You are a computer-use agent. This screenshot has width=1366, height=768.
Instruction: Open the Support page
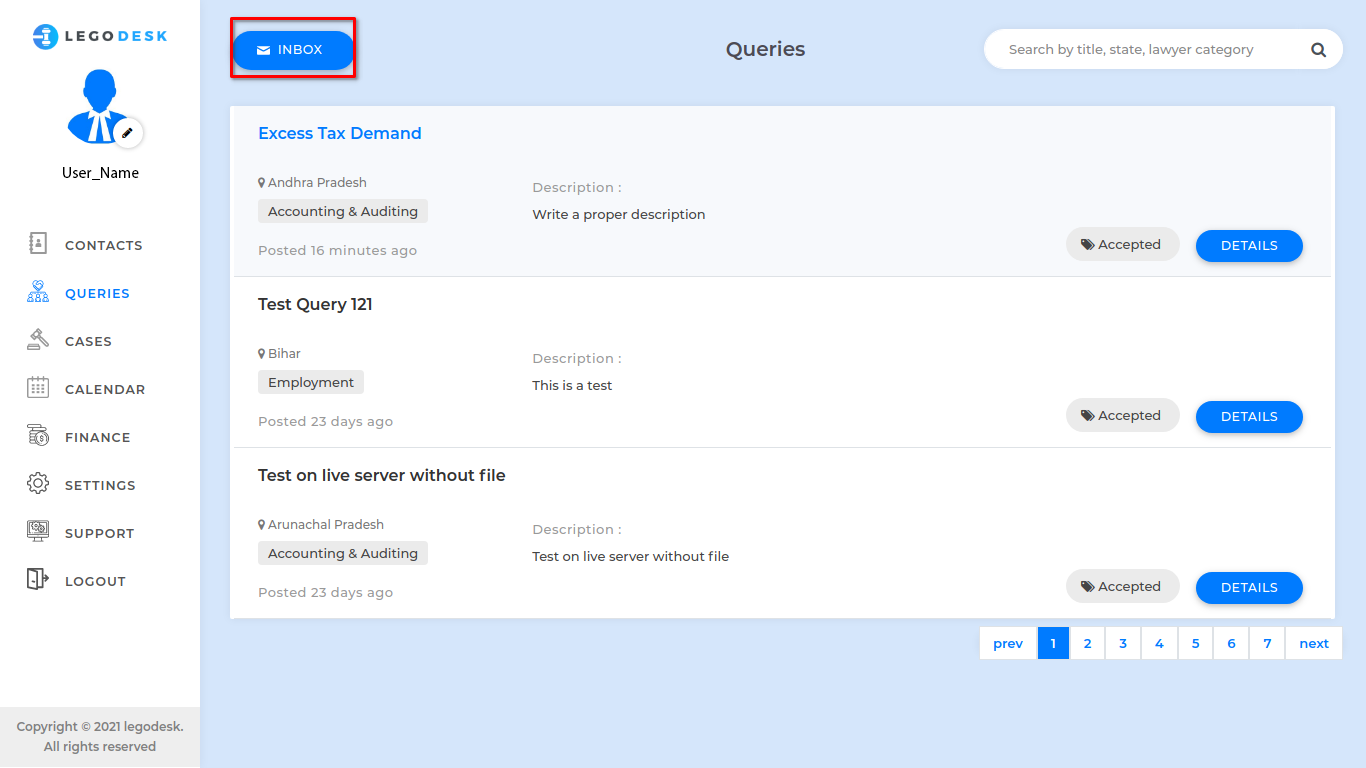(x=99, y=533)
